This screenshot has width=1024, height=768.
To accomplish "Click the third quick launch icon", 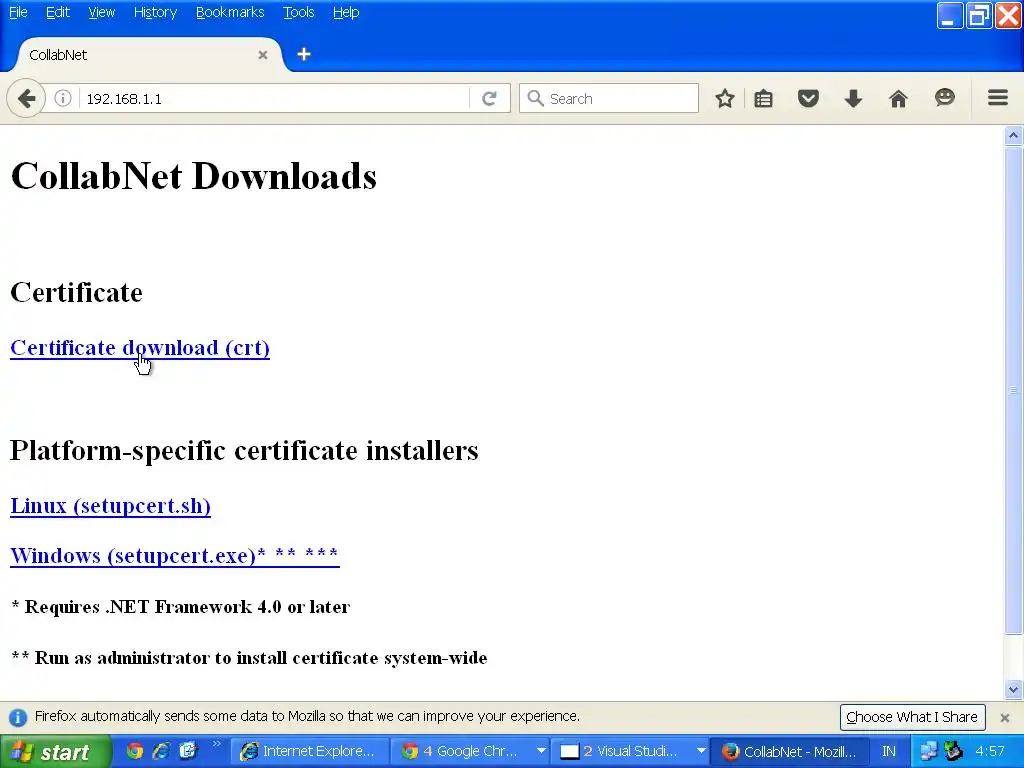I will pos(188,751).
